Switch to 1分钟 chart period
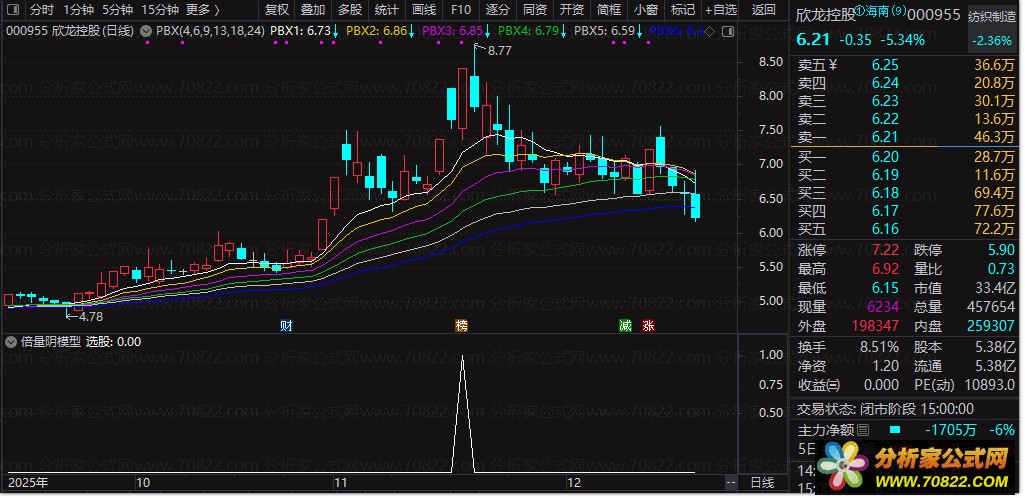The height and width of the screenshot is (498, 1025). tap(78, 10)
